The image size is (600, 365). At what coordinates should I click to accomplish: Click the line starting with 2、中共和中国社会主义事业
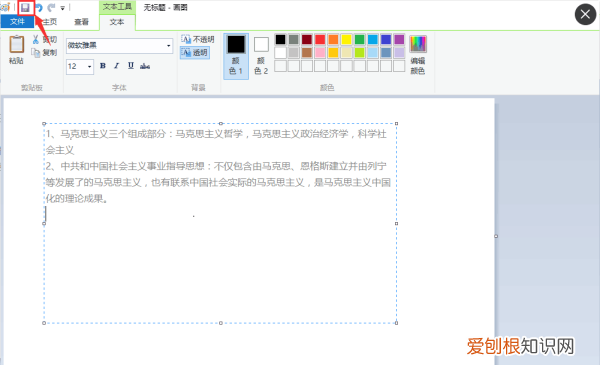click(216, 166)
